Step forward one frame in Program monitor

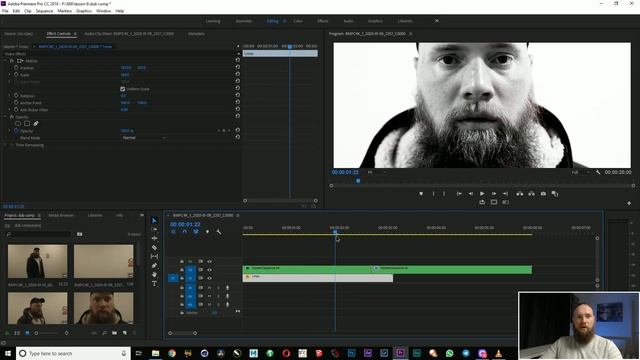coord(494,194)
